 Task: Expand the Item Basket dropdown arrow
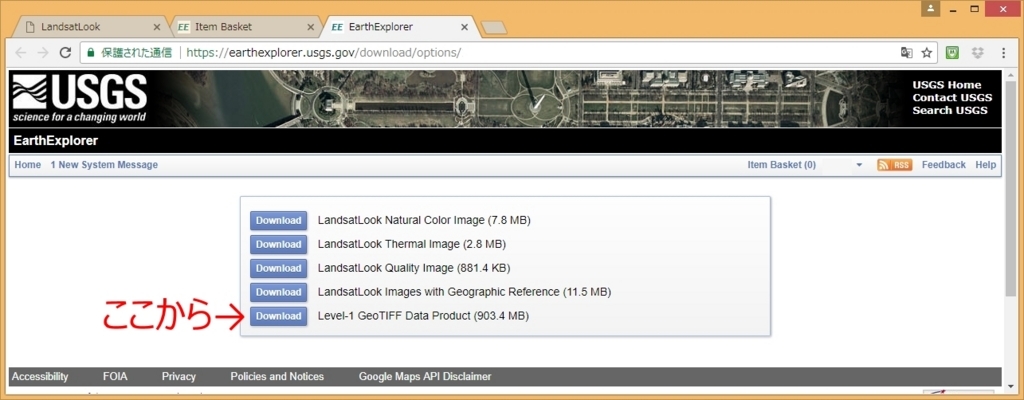pyautogui.click(x=859, y=165)
